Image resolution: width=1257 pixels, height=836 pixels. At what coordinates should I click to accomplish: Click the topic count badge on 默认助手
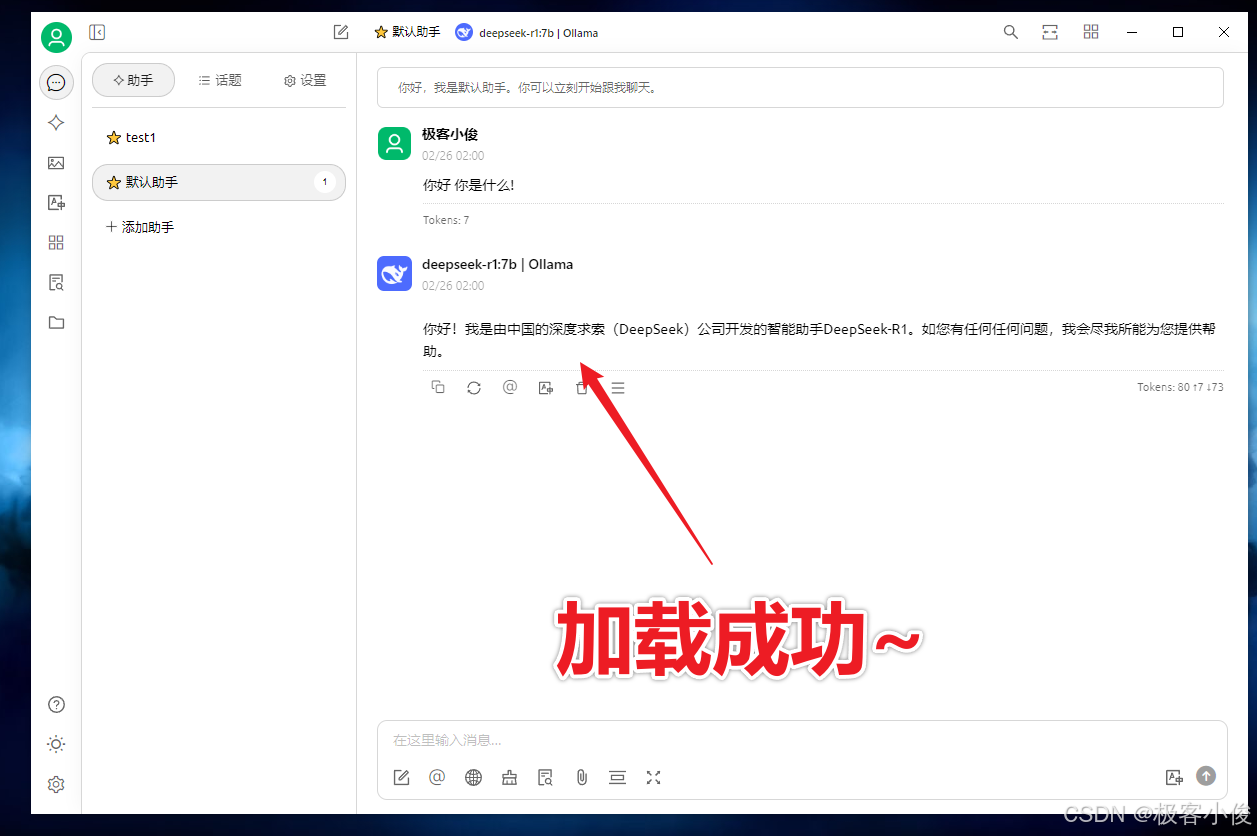point(324,182)
